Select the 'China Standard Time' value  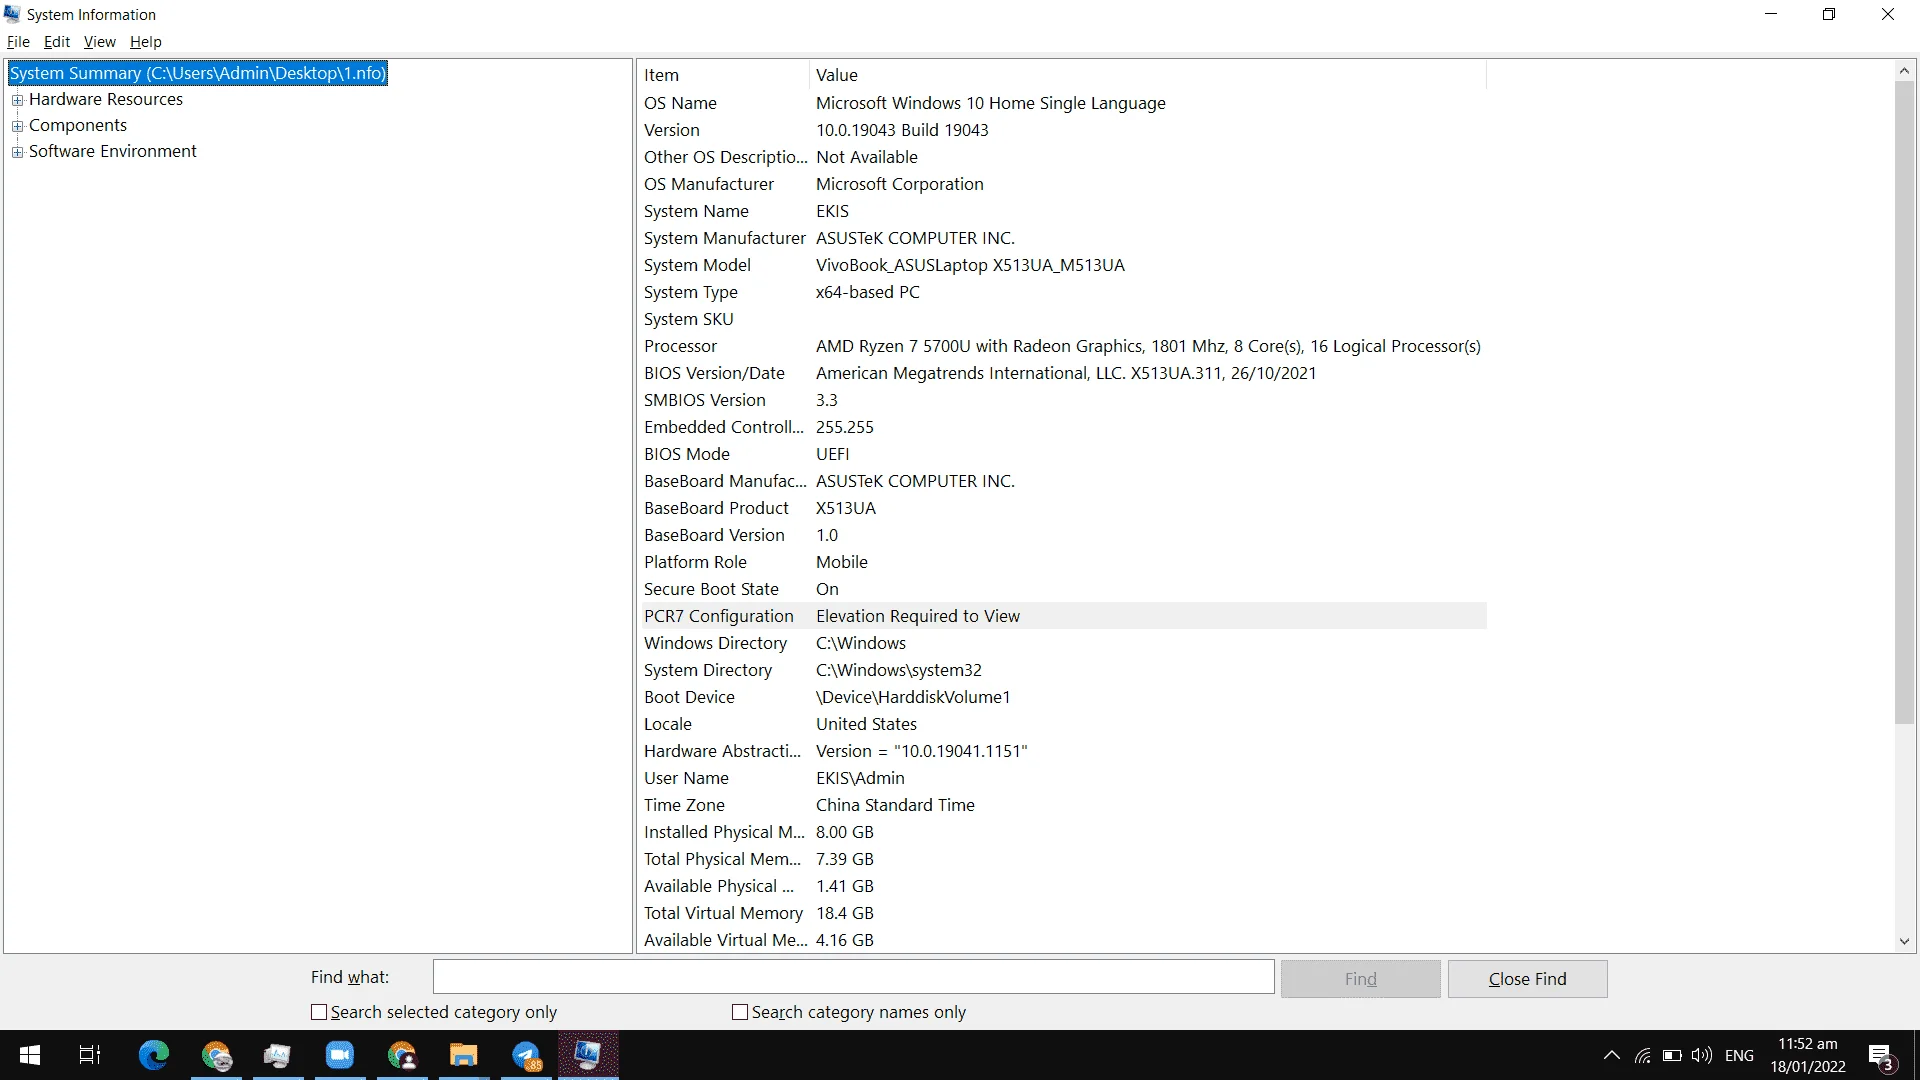(895, 805)
